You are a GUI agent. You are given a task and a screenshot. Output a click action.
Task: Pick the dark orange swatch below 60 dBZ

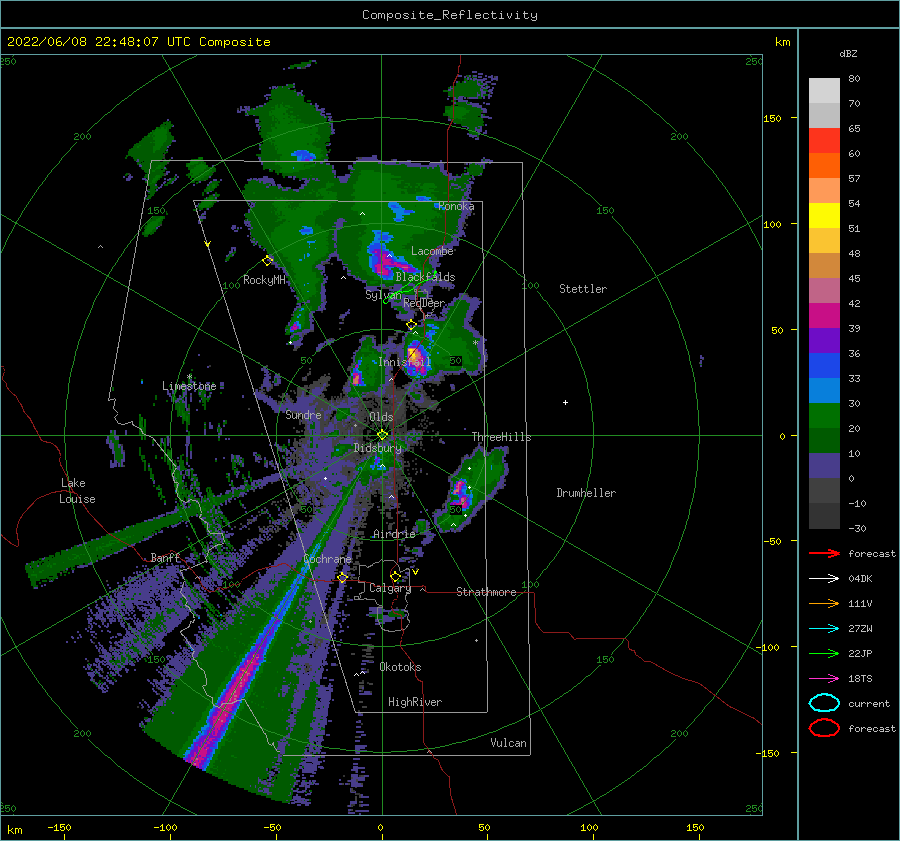click(x=824, y=166)
